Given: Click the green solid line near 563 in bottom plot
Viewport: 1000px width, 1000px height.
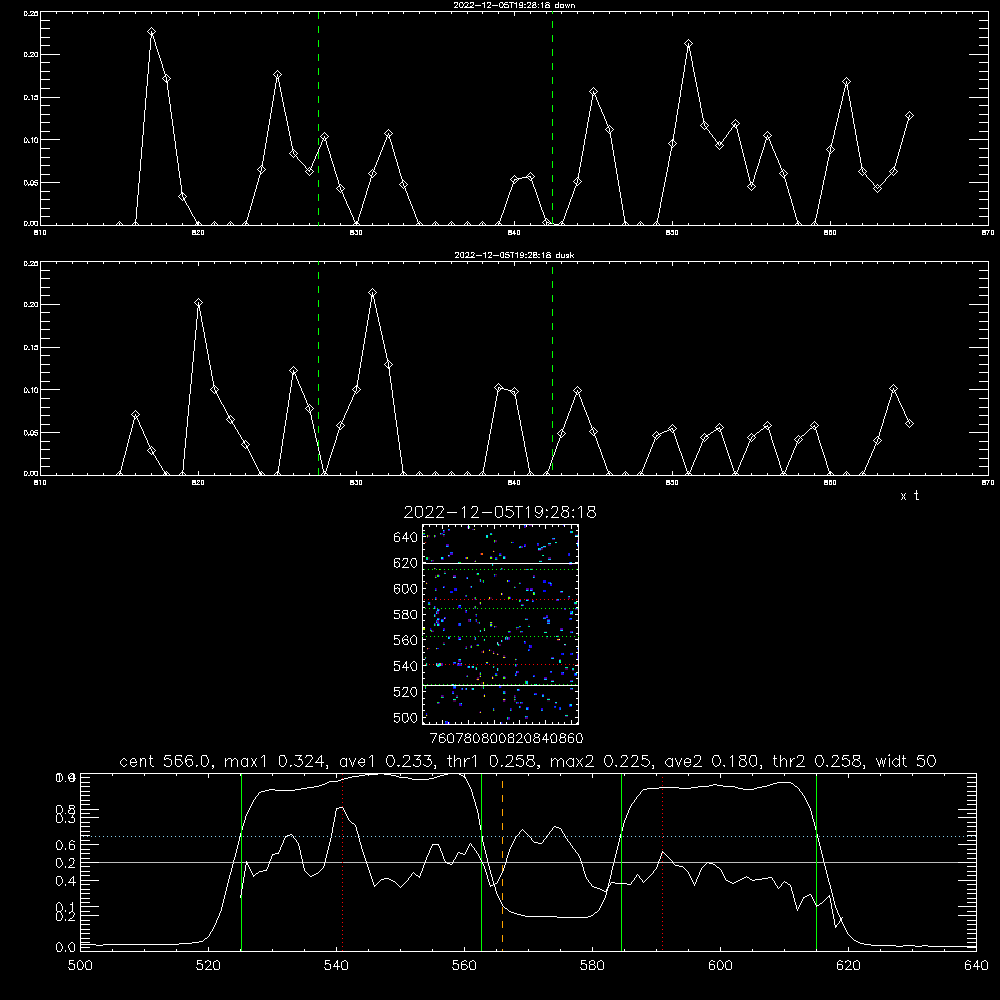Looking at the screenshot, I should [482, 861].
